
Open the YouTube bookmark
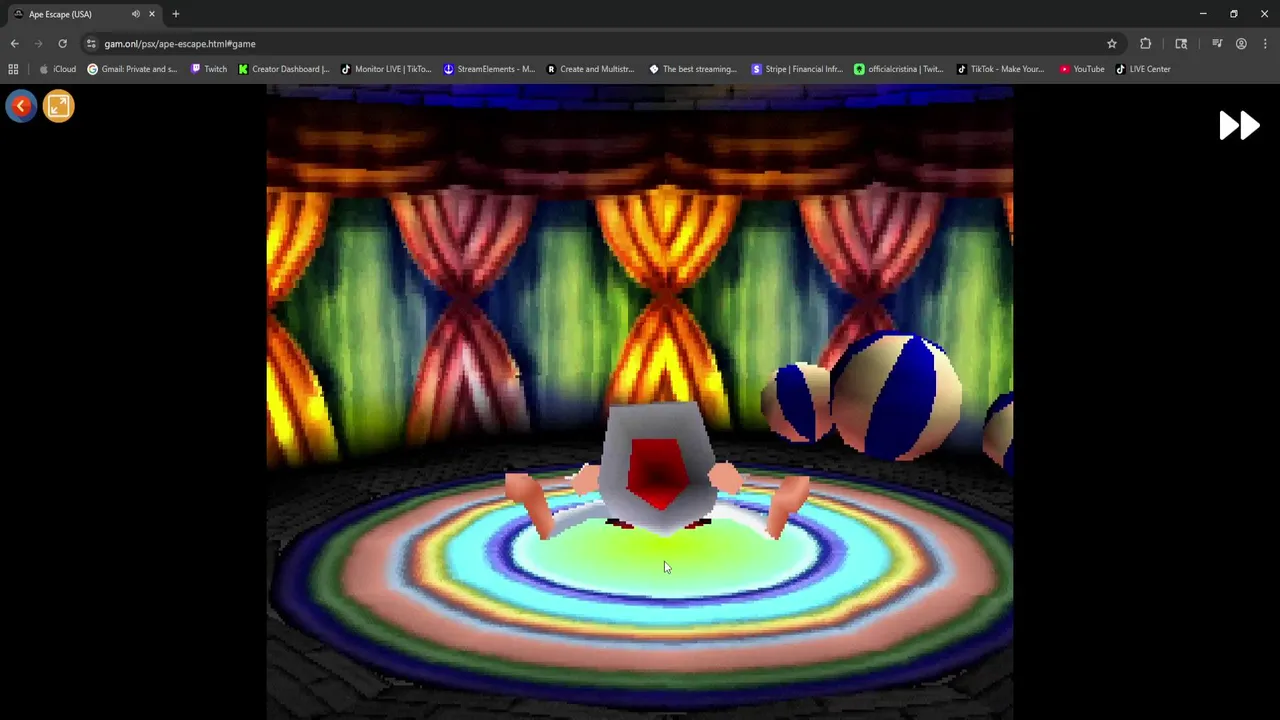(1082, 69)
